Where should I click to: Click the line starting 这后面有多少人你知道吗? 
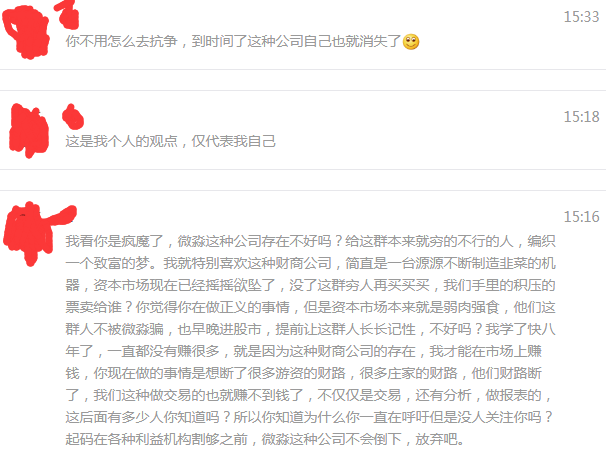pyautogui.click(x=309, y=417)
